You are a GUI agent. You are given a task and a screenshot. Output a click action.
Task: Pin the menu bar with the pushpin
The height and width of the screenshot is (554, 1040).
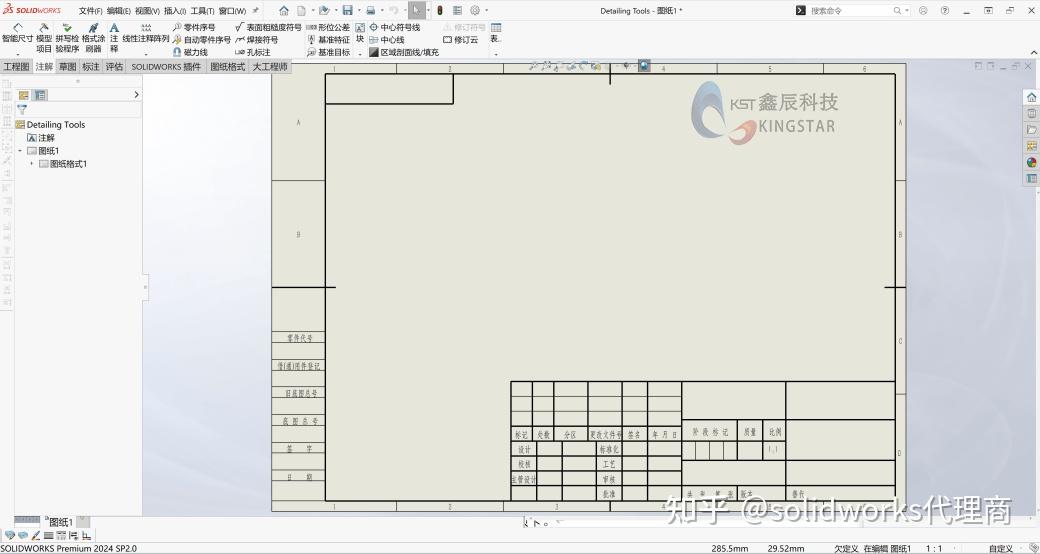(x=255, y=11)
